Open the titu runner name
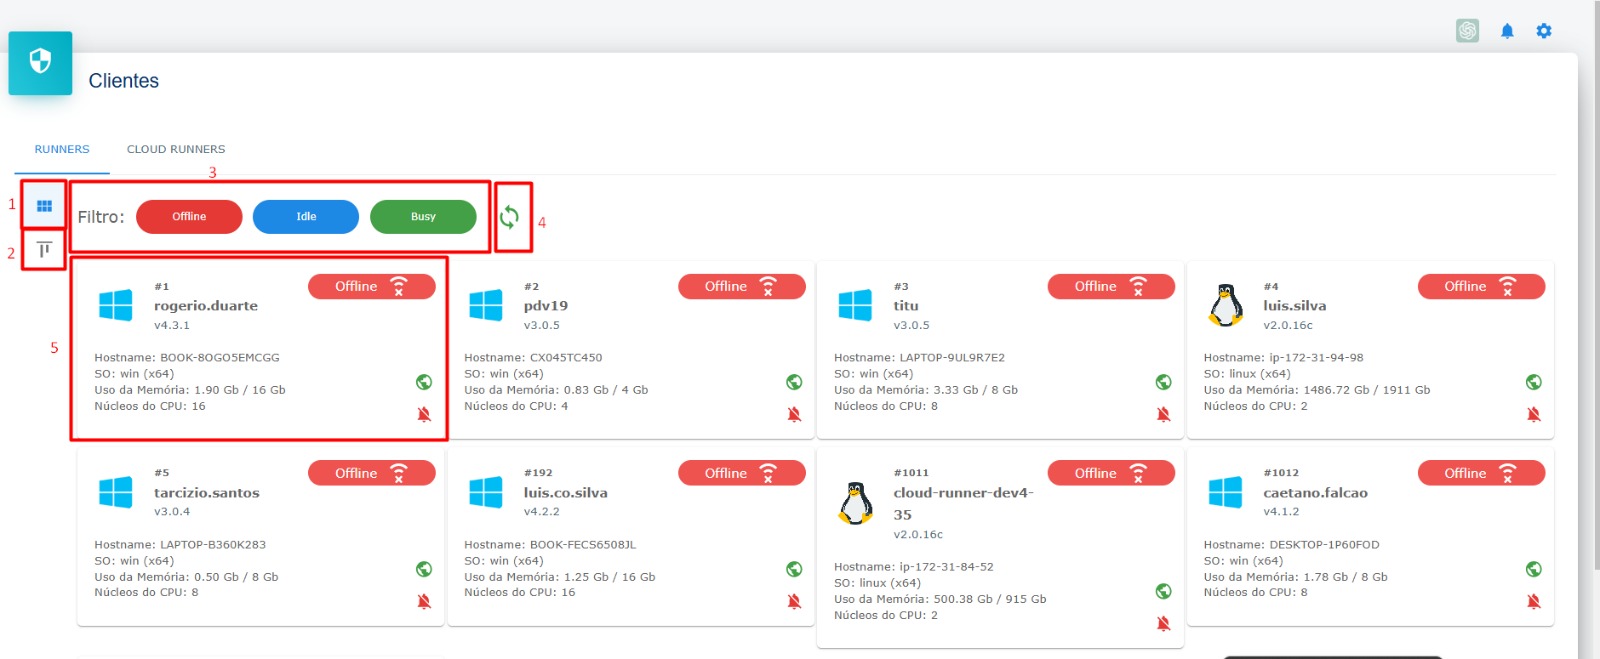Screen dimensions: 1600x659 [x=906, y=306]
